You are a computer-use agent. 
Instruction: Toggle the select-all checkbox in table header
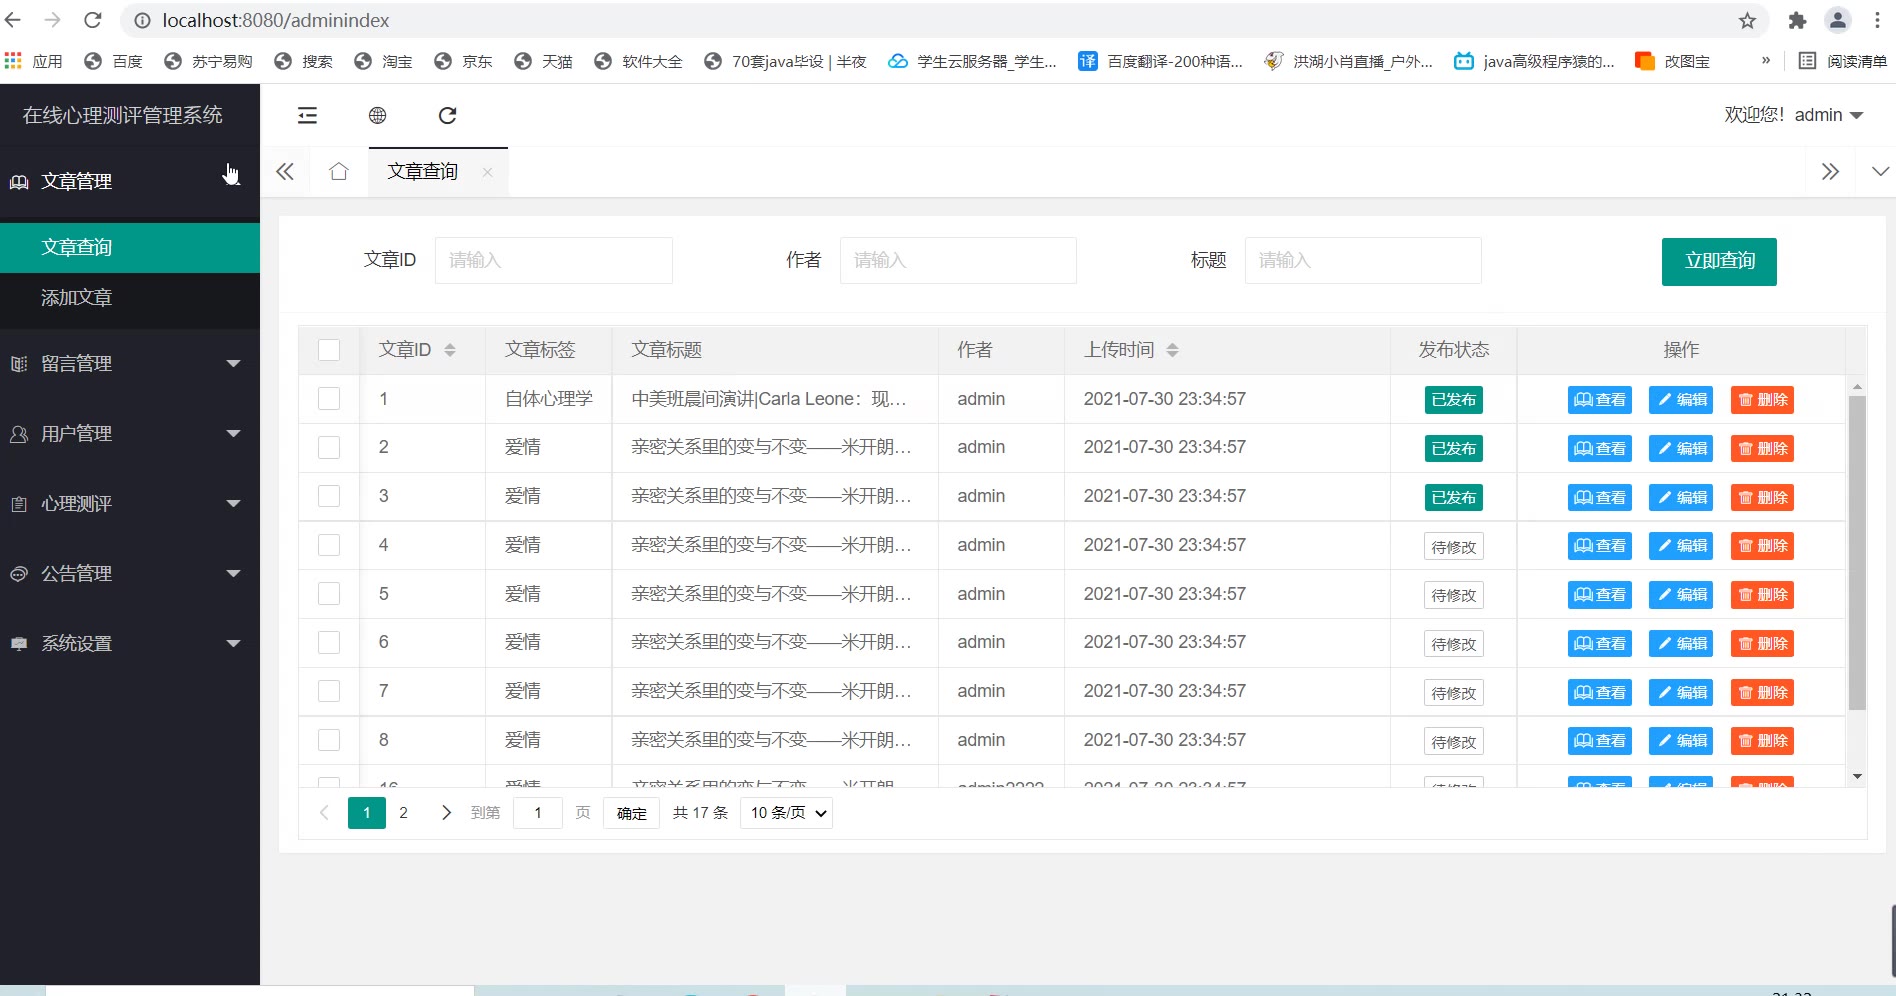click(329, 350)
